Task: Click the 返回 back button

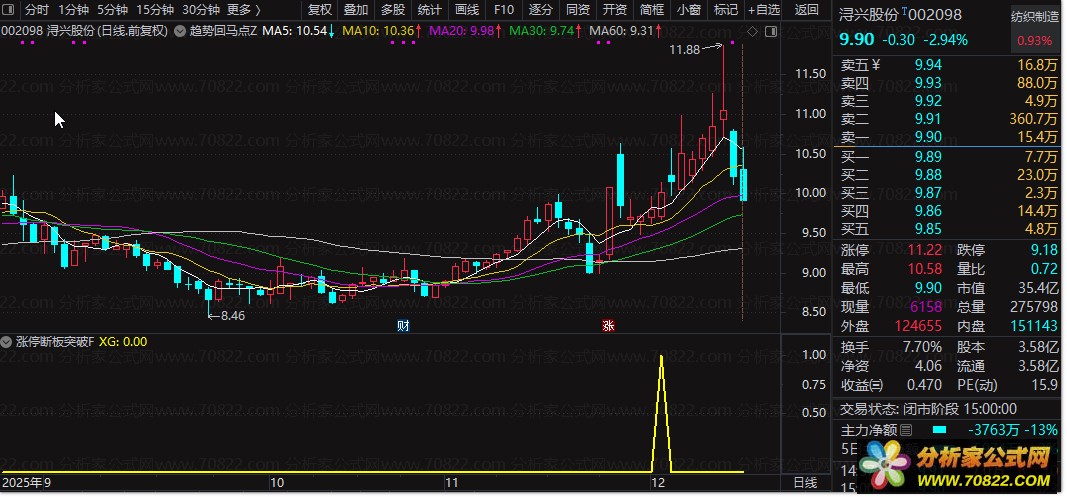Action: pyautogui.click(x=807, y=10)
